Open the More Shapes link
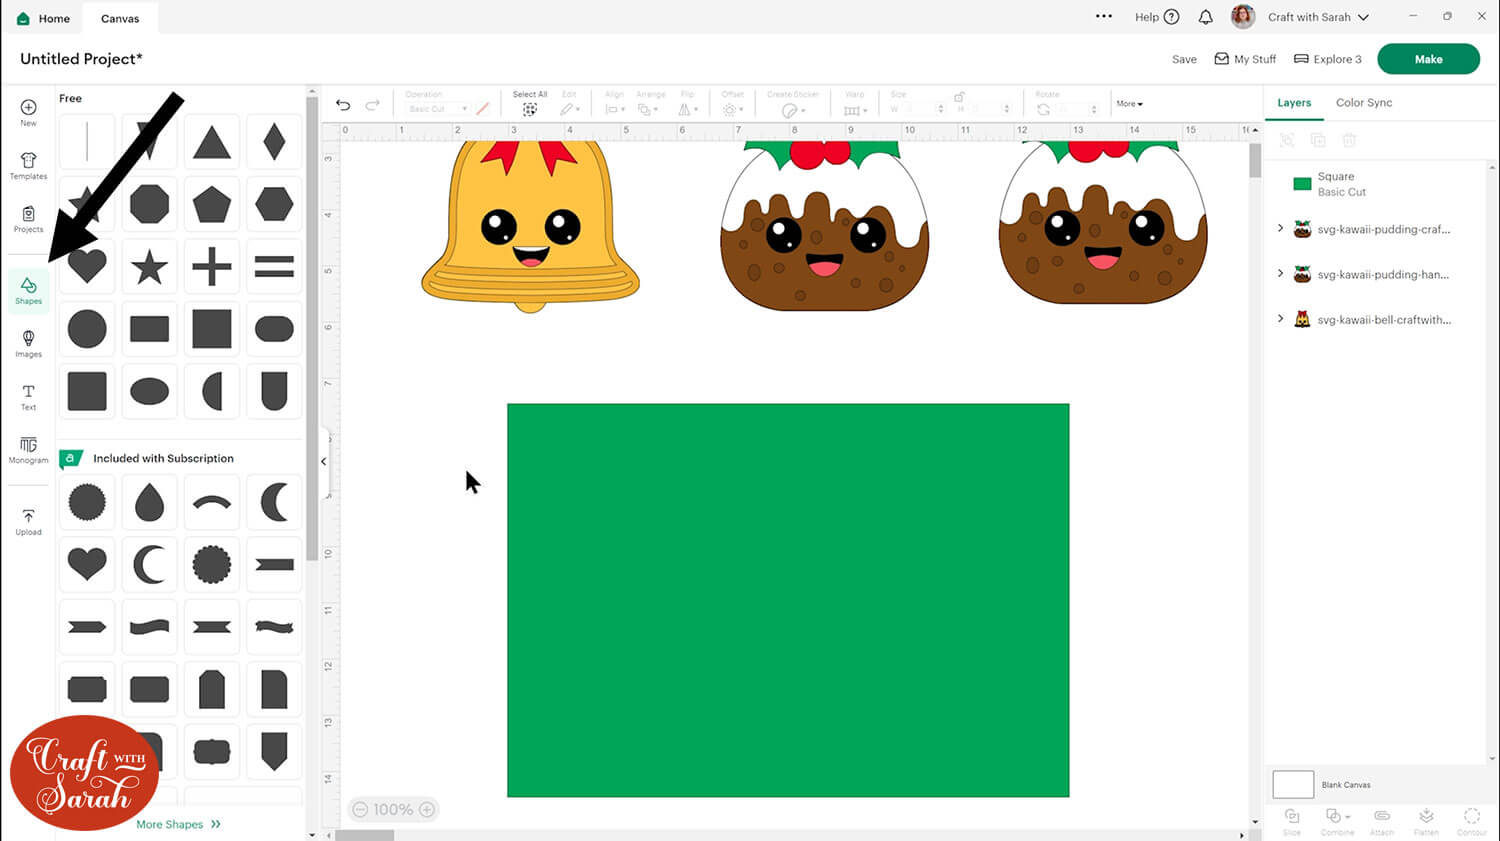Image resolution: width=1500 pixels, height=841 pixels. pyautogui.click(x=178, y=824)
